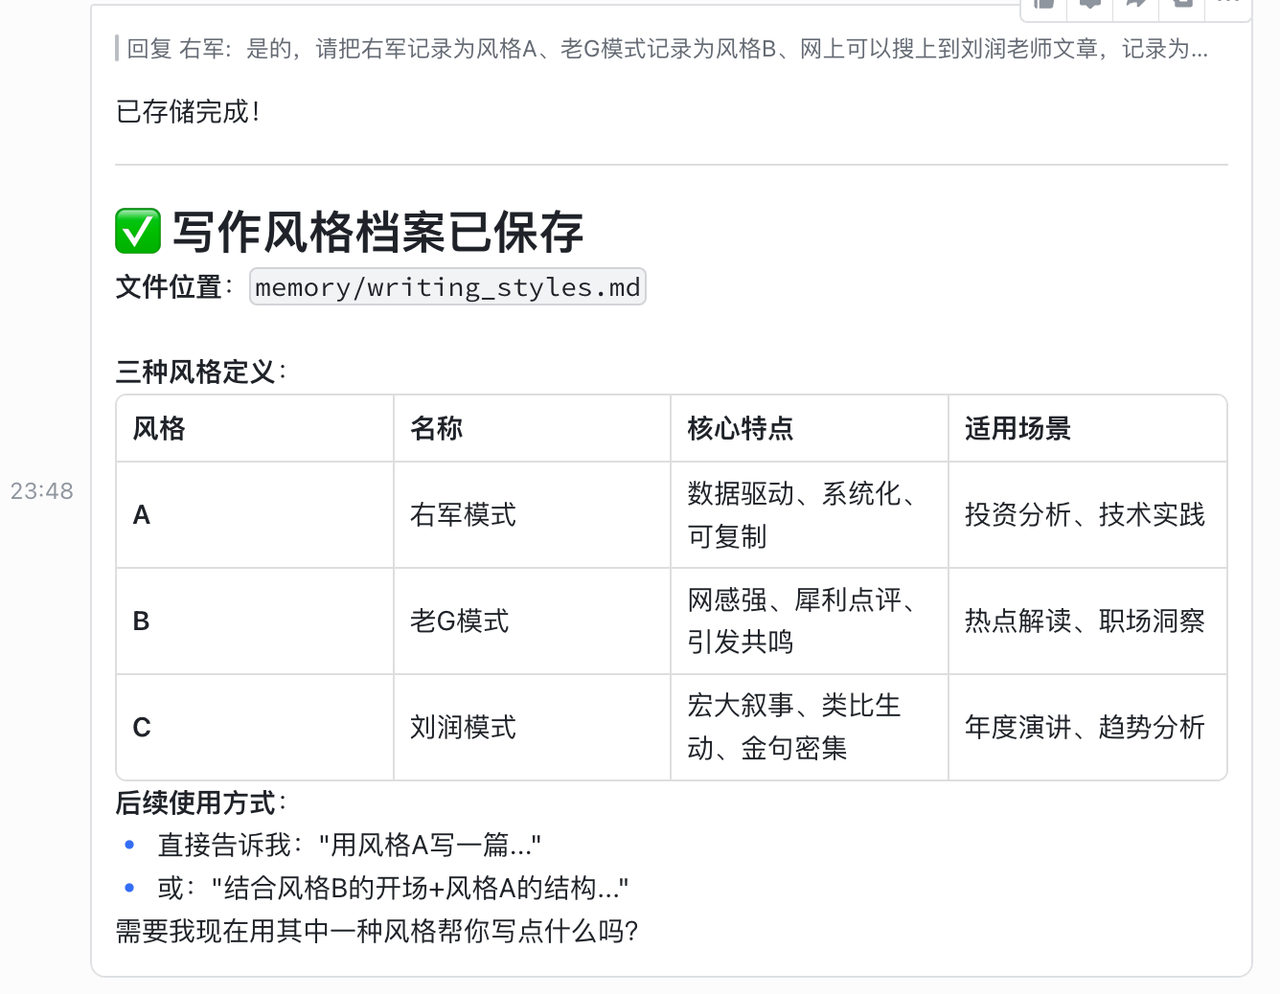This screenshot has width=1280, height=994.
Task: Click the 已存储完成! text
Action: pos(188,111)
